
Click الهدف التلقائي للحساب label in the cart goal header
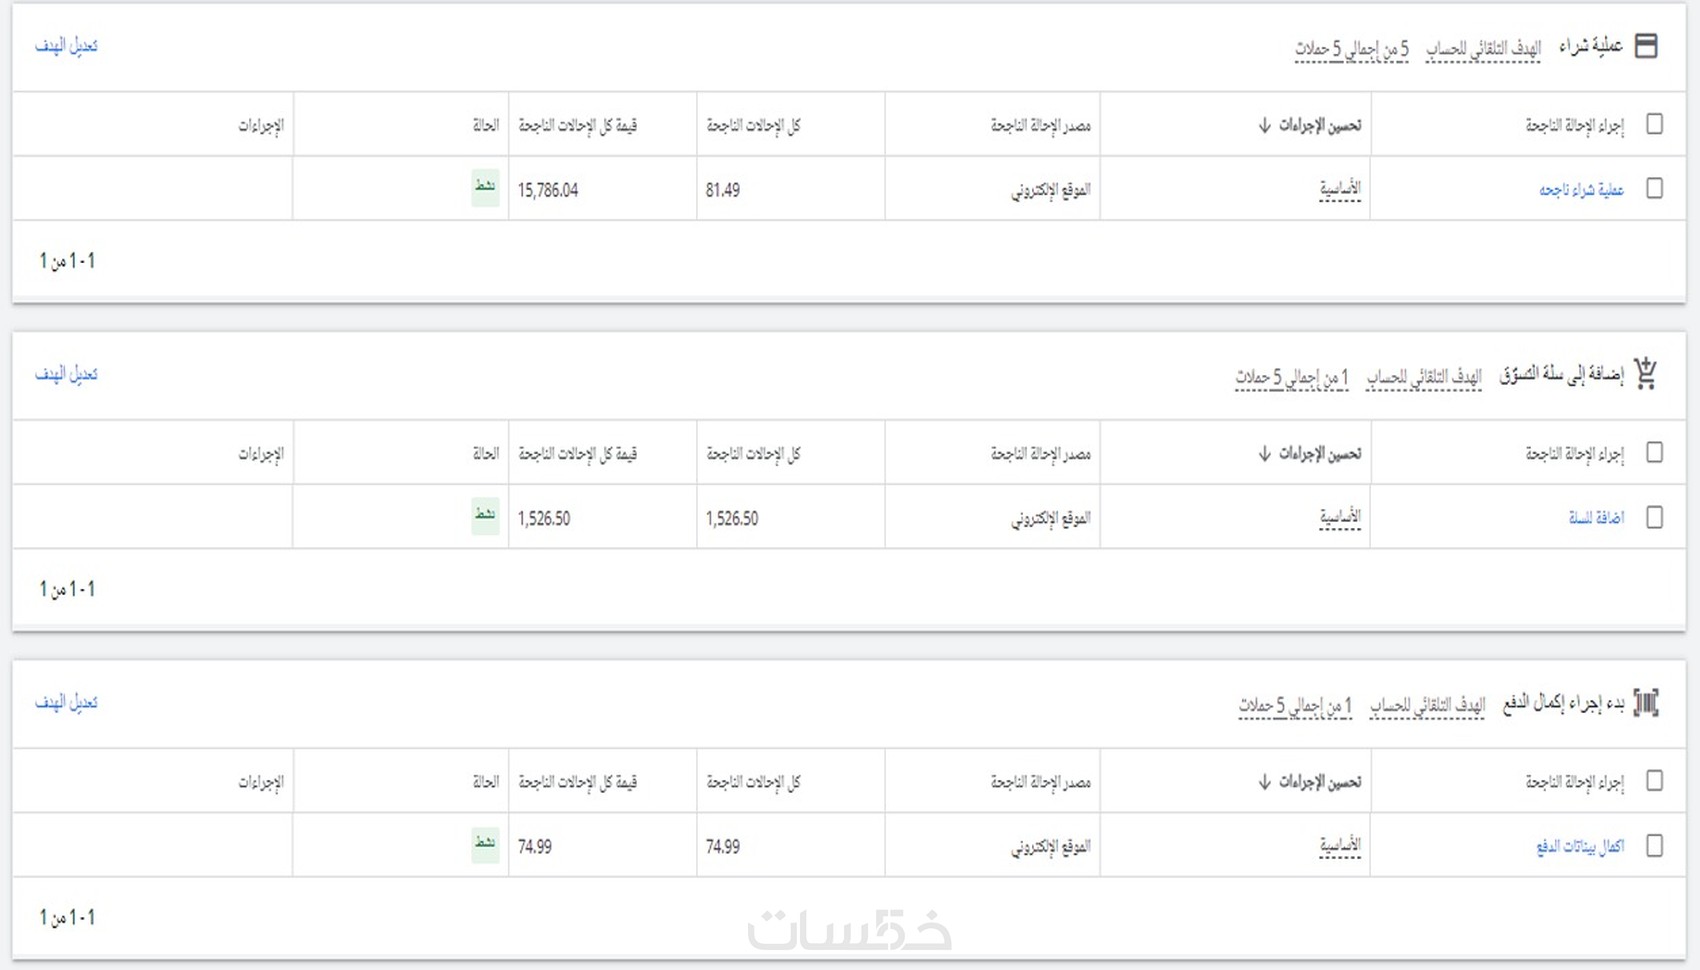[1424, 377]
